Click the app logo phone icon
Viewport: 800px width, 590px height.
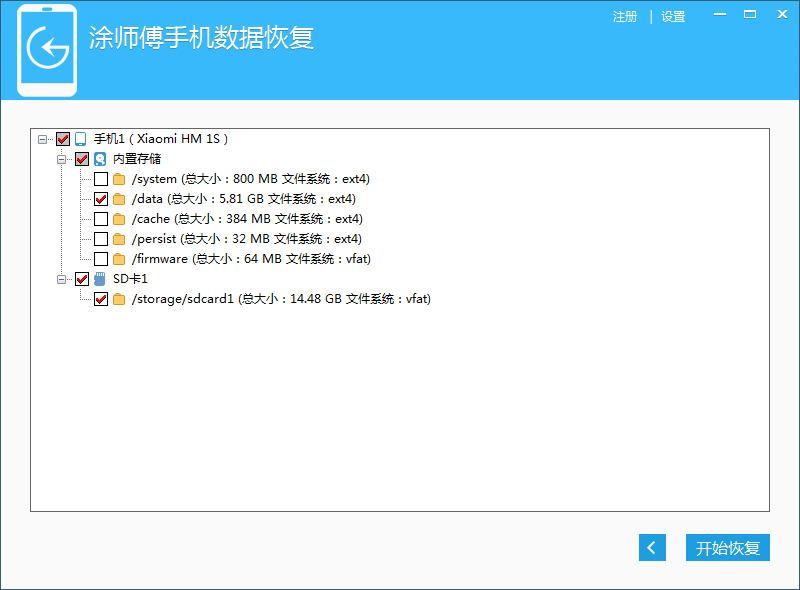pyautogui.click(x=47, y=50)
